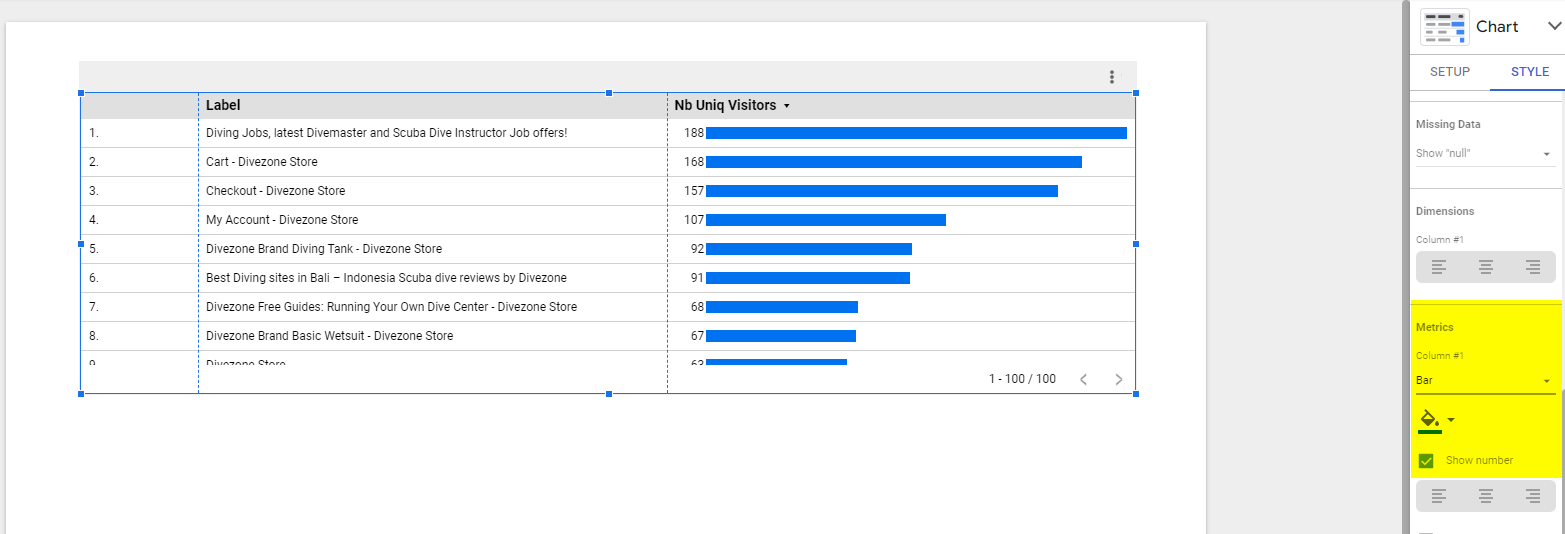Go to the next table page
This screenshot has width=1565, height=534.
click(1119, 379)
